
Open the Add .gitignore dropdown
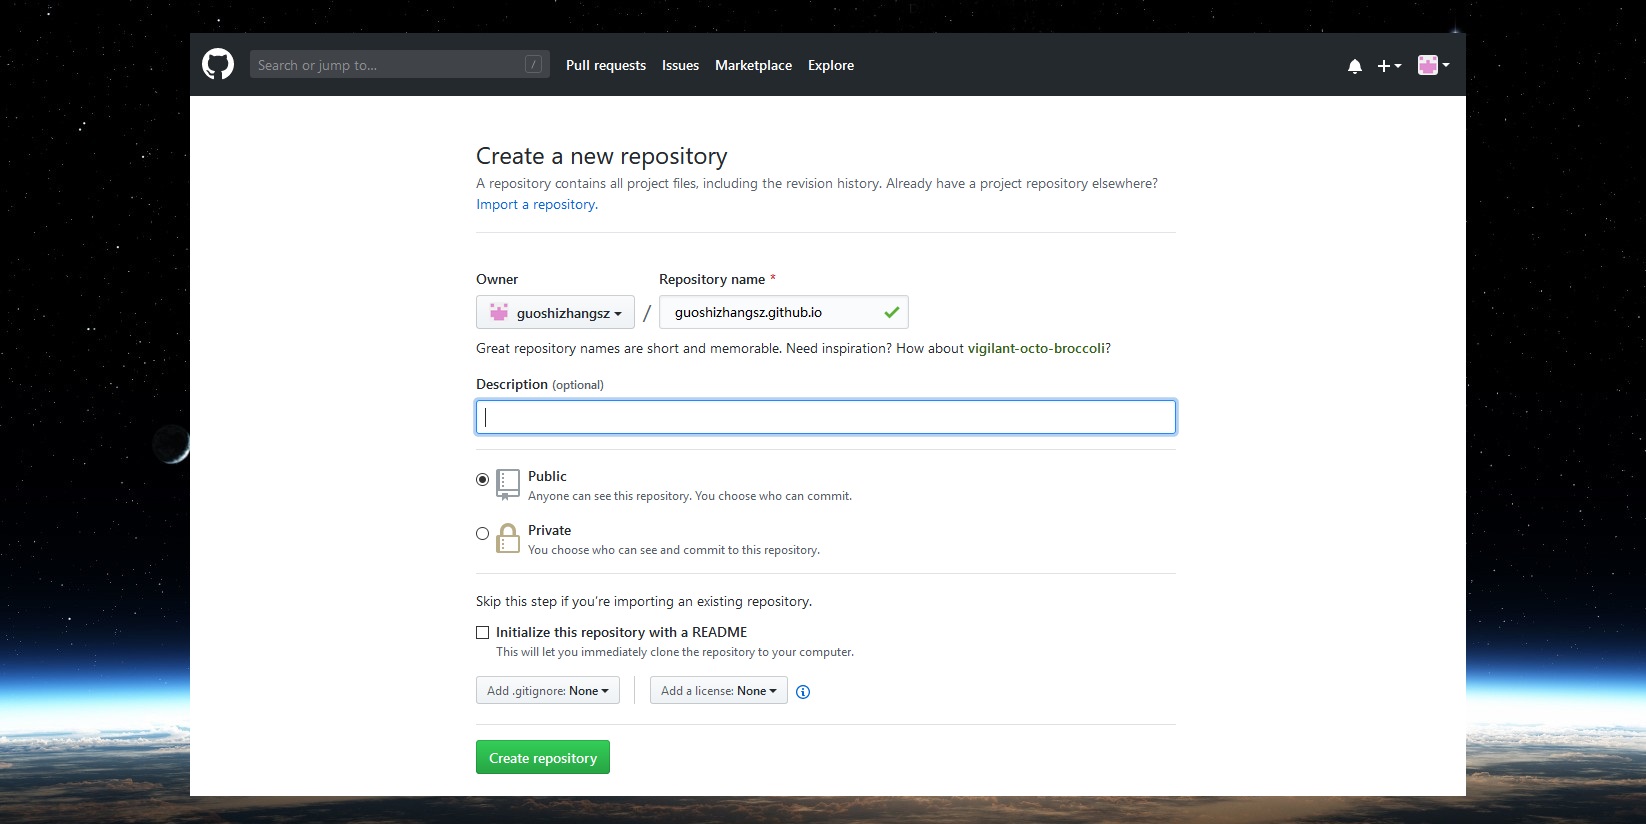click(547, 691)
